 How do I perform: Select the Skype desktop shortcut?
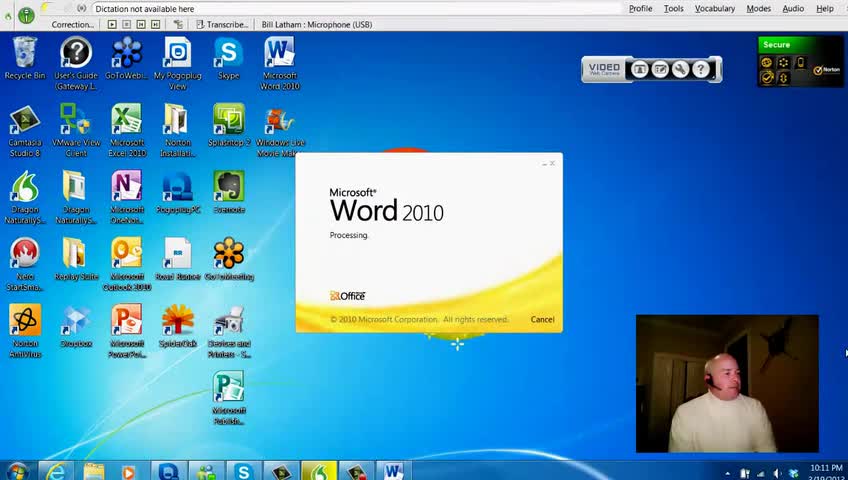click(x=228, y=58)
